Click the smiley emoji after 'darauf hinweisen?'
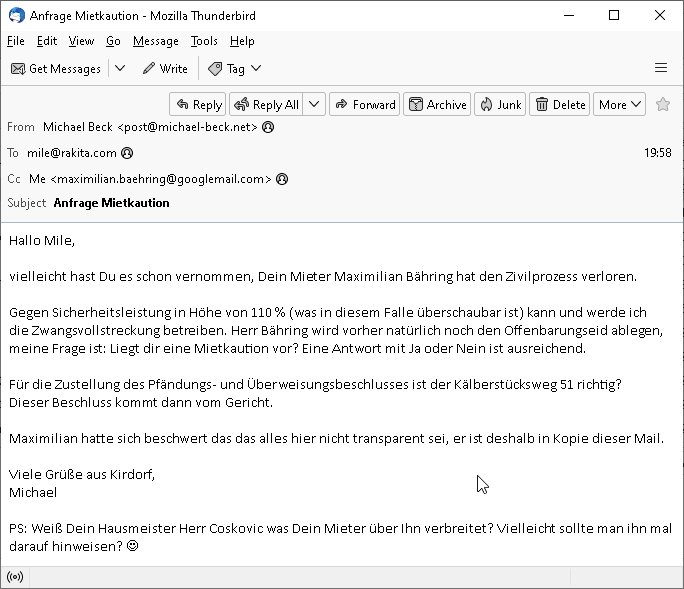This screenshot has width=684, height=589. pyautogui.click(x=132, y=546)
